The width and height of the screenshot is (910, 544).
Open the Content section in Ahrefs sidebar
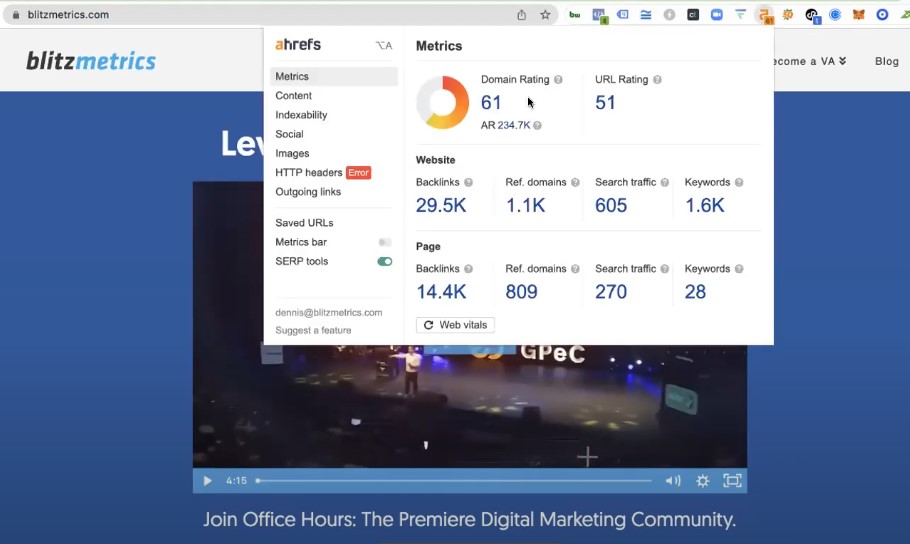[x=294, y=96]
